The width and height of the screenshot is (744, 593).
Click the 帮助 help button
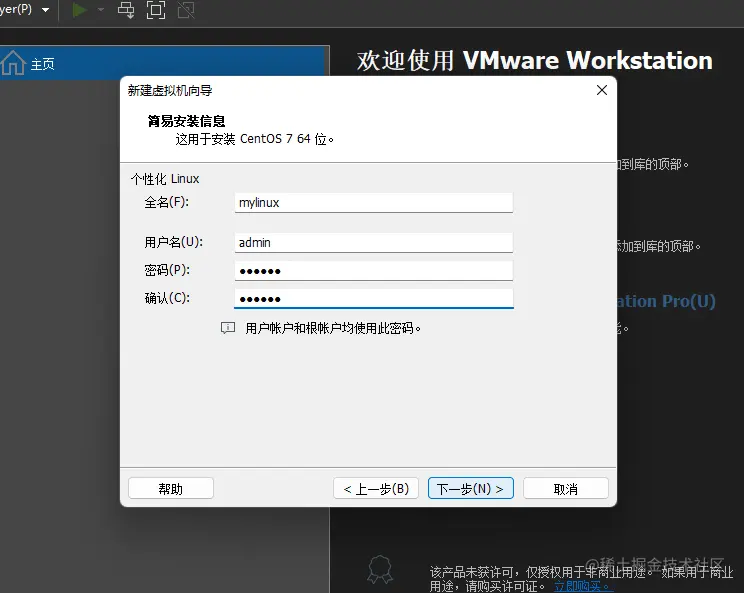pyautogui.click(x=171, y=488)
